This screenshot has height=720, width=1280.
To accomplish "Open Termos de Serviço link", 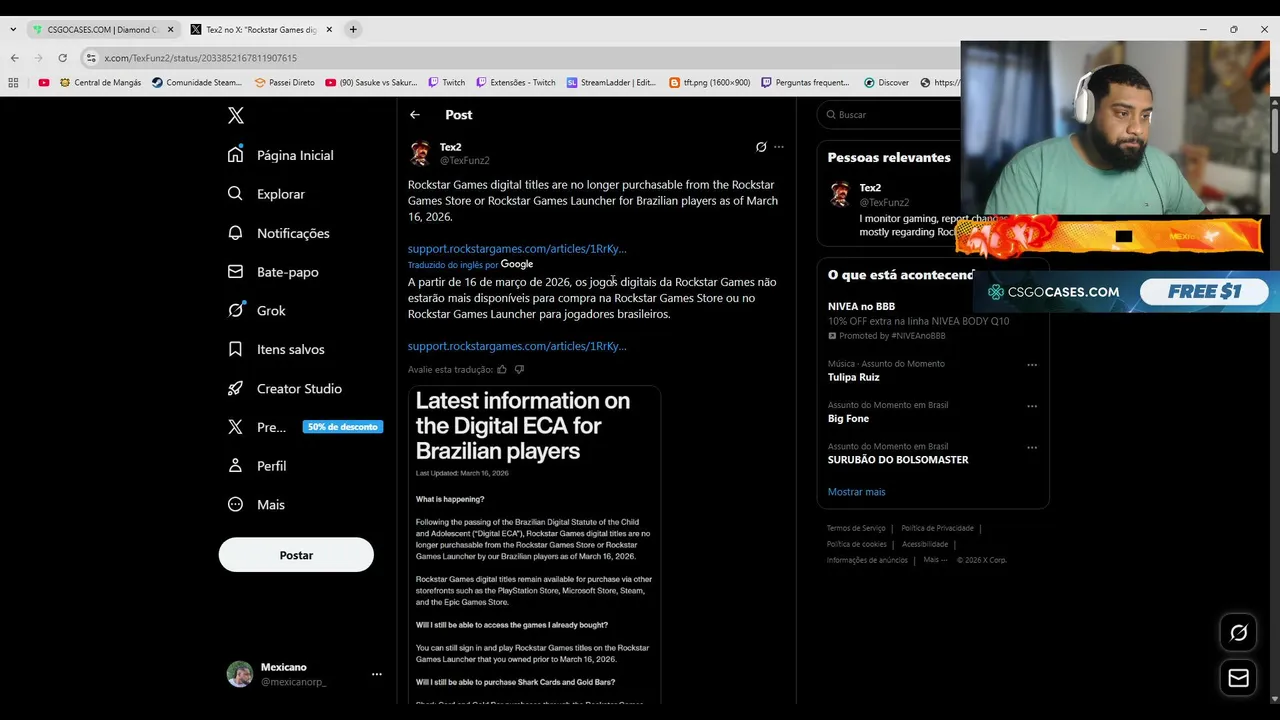I will (856, 528).
